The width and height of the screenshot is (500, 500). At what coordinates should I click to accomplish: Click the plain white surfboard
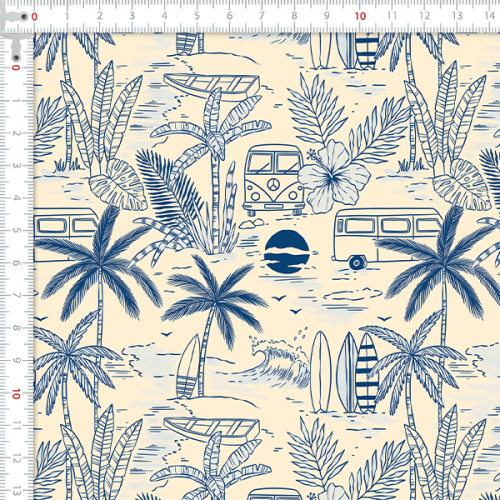[320, 372]
